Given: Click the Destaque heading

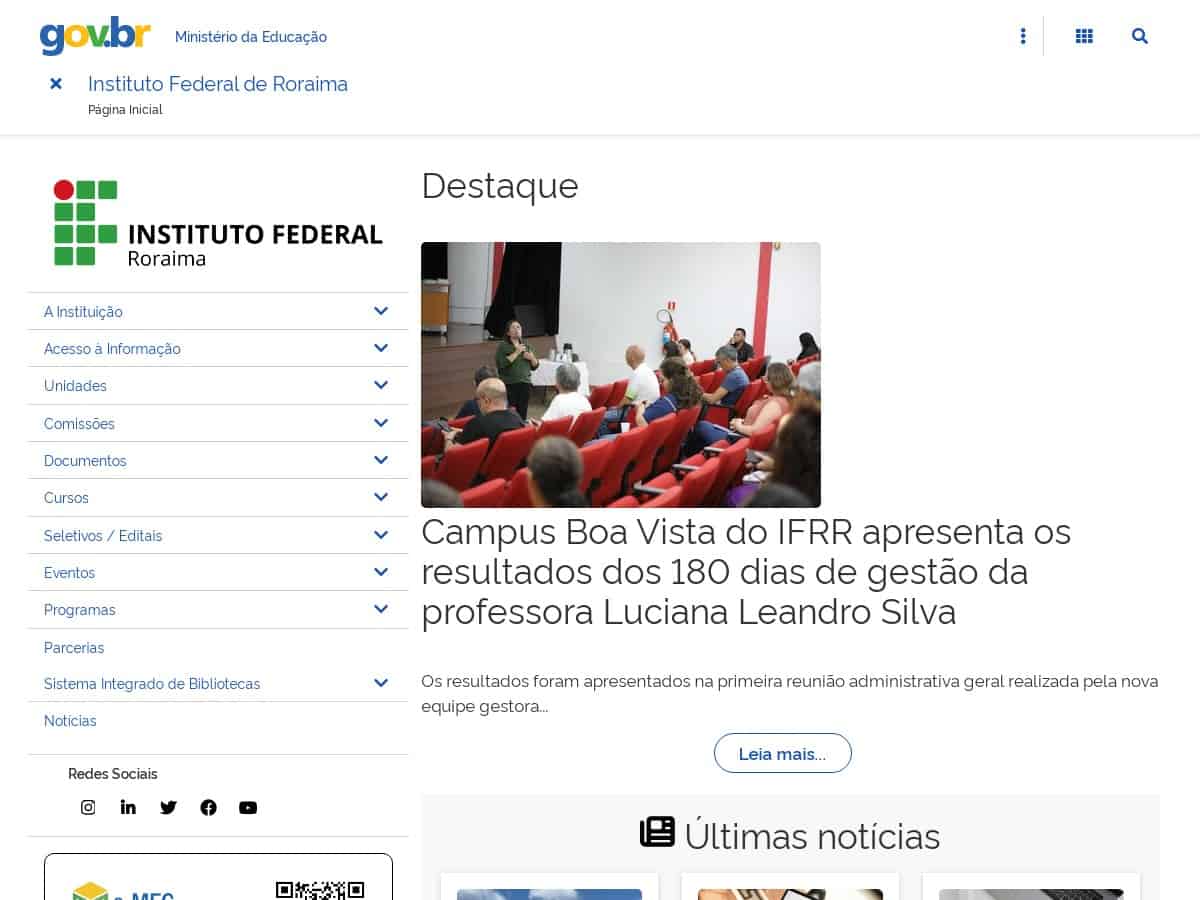Looking at the screenshot, I should coord(500,186).
